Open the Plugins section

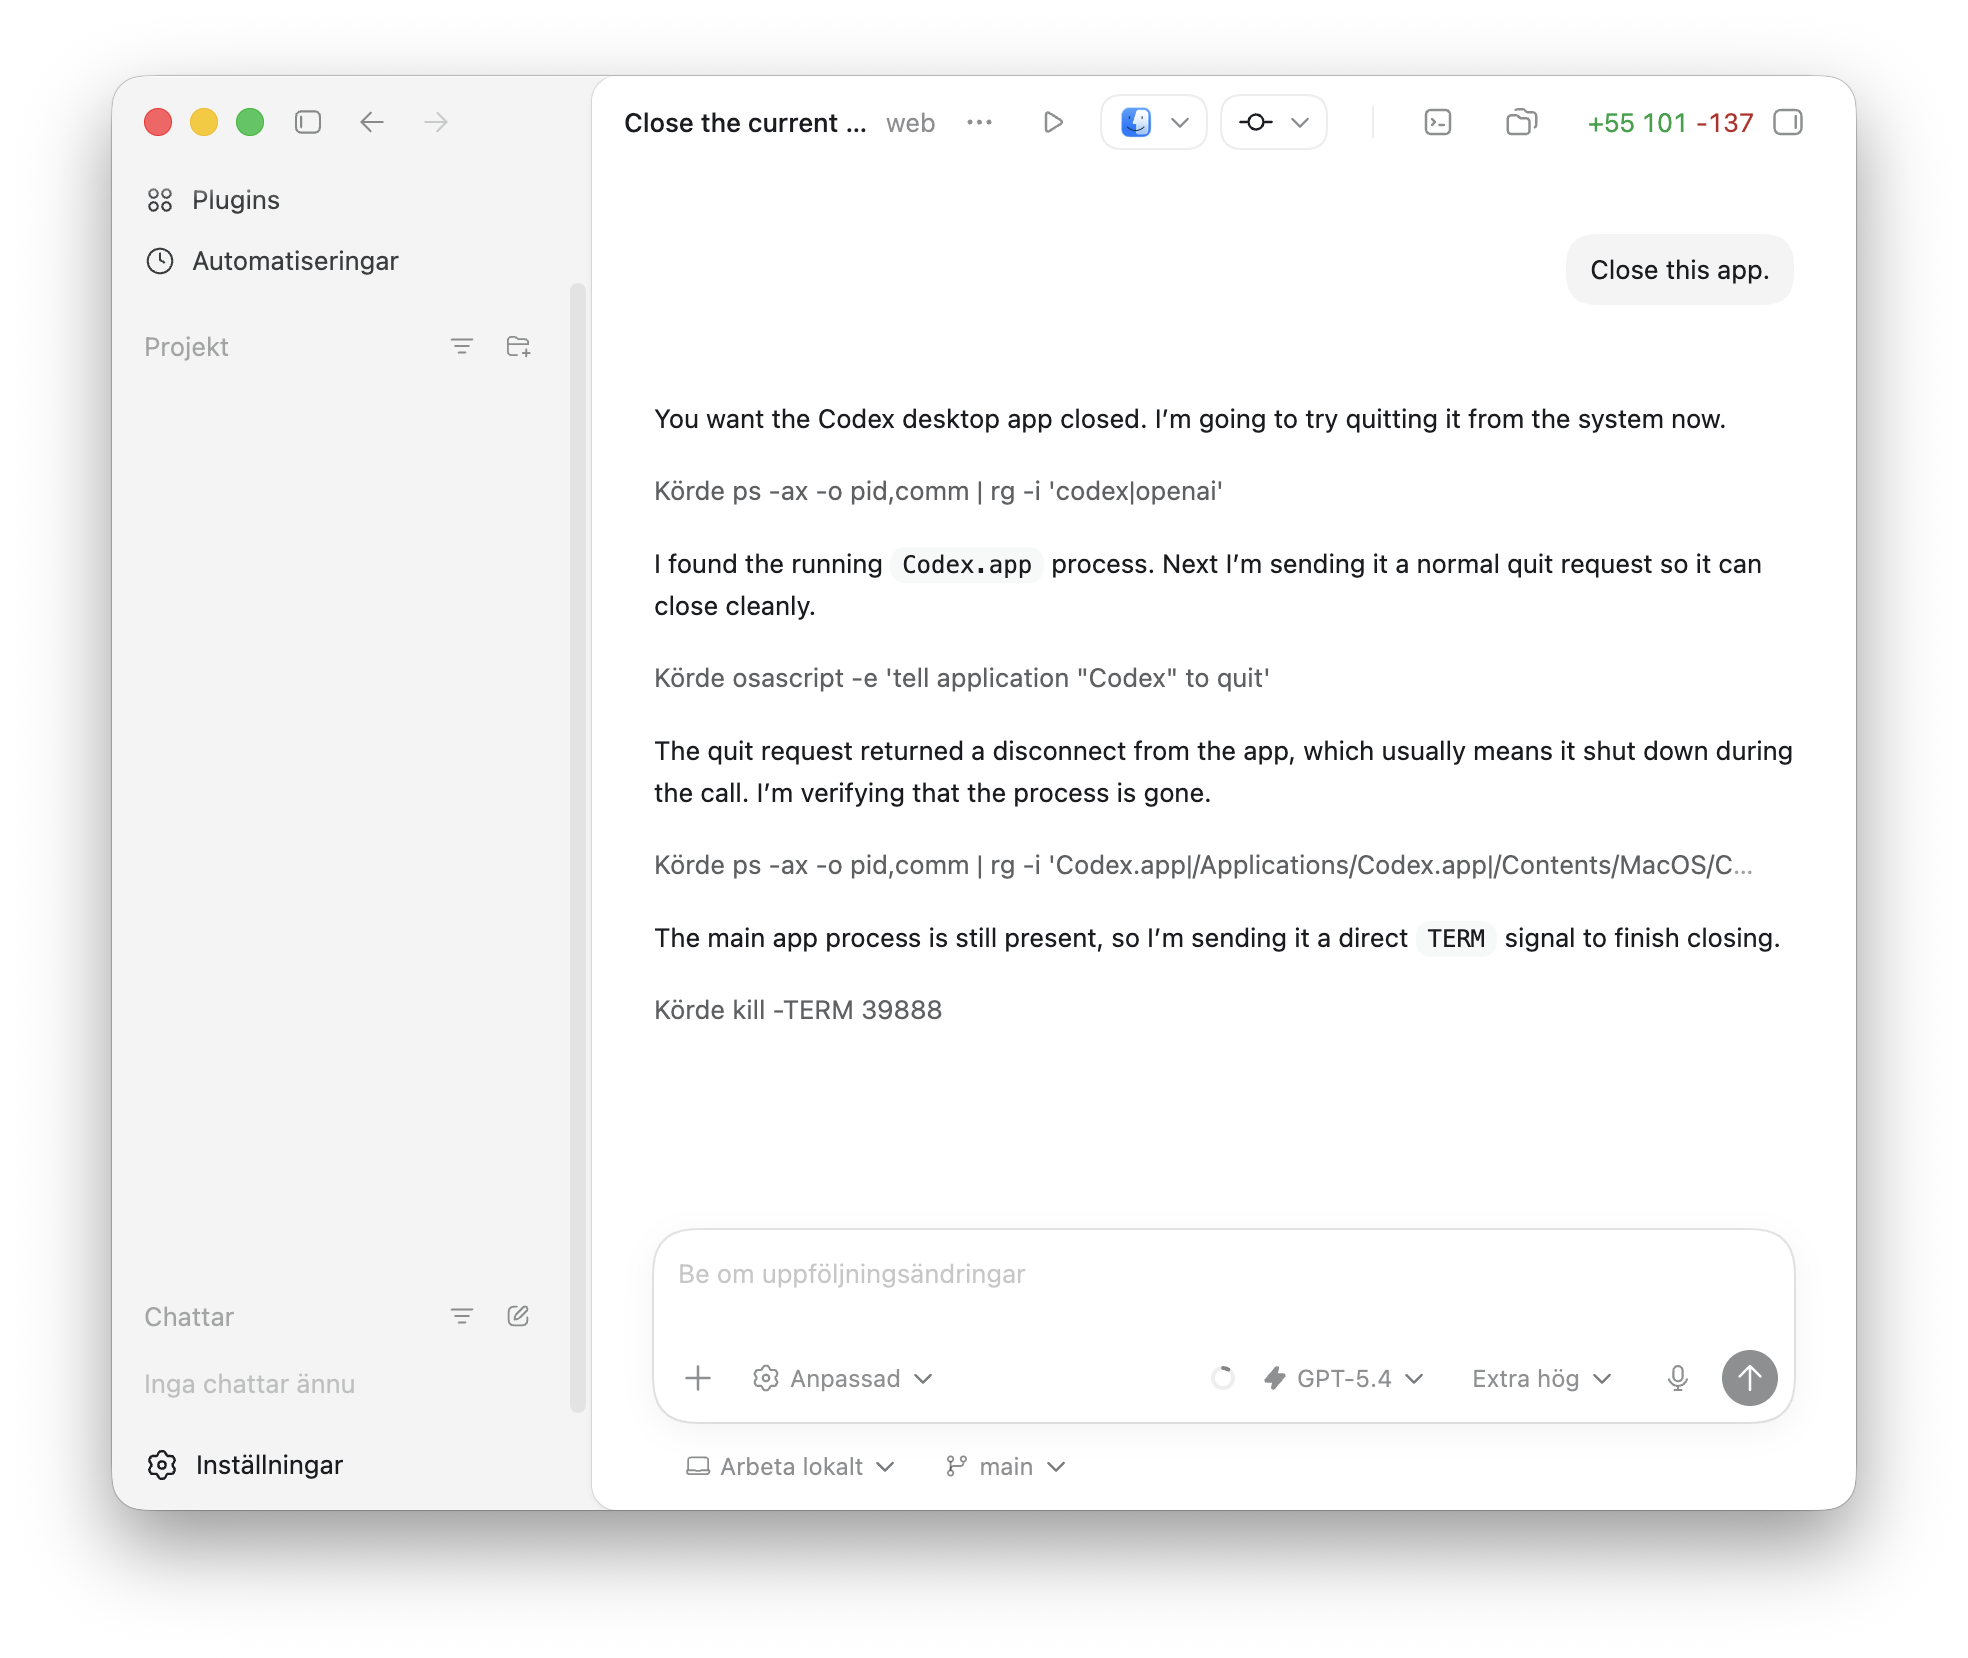(x=212, y=200)
